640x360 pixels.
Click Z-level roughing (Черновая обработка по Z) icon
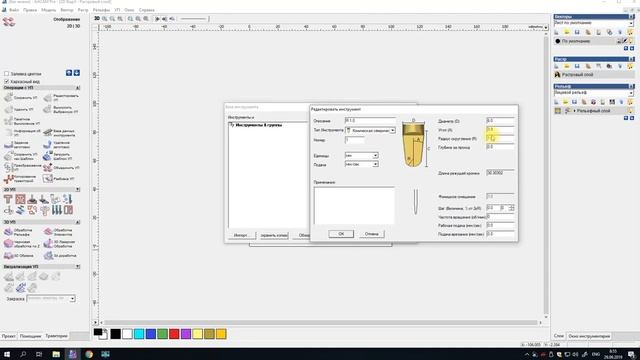point(9,244)
